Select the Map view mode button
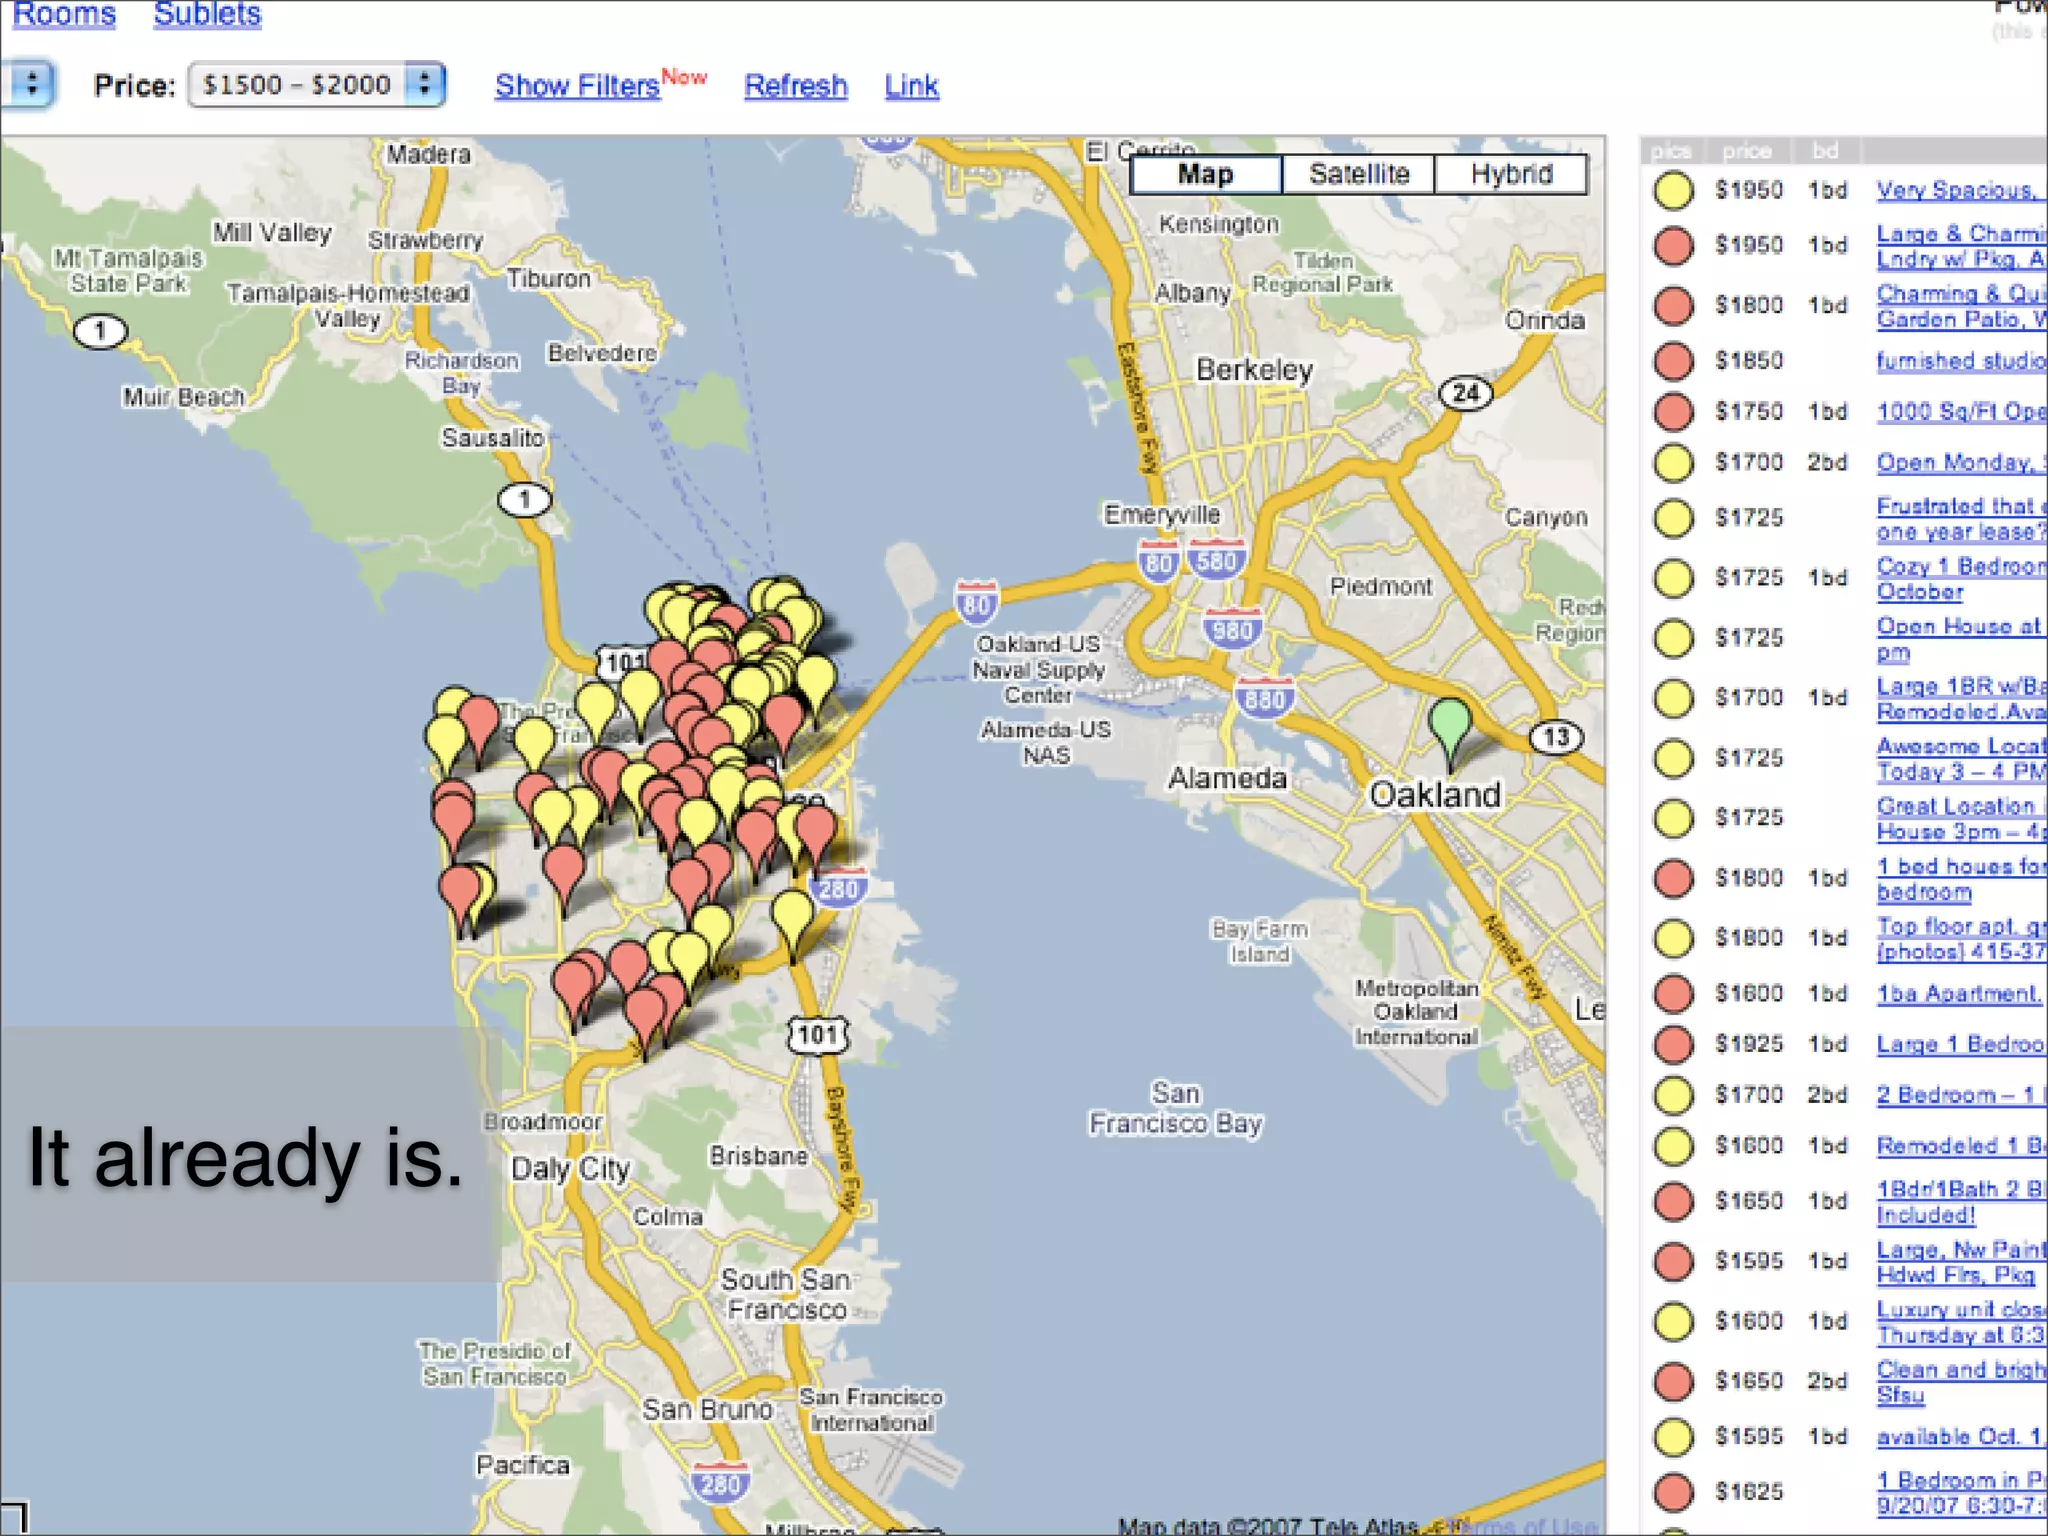 coord(1205,174)
